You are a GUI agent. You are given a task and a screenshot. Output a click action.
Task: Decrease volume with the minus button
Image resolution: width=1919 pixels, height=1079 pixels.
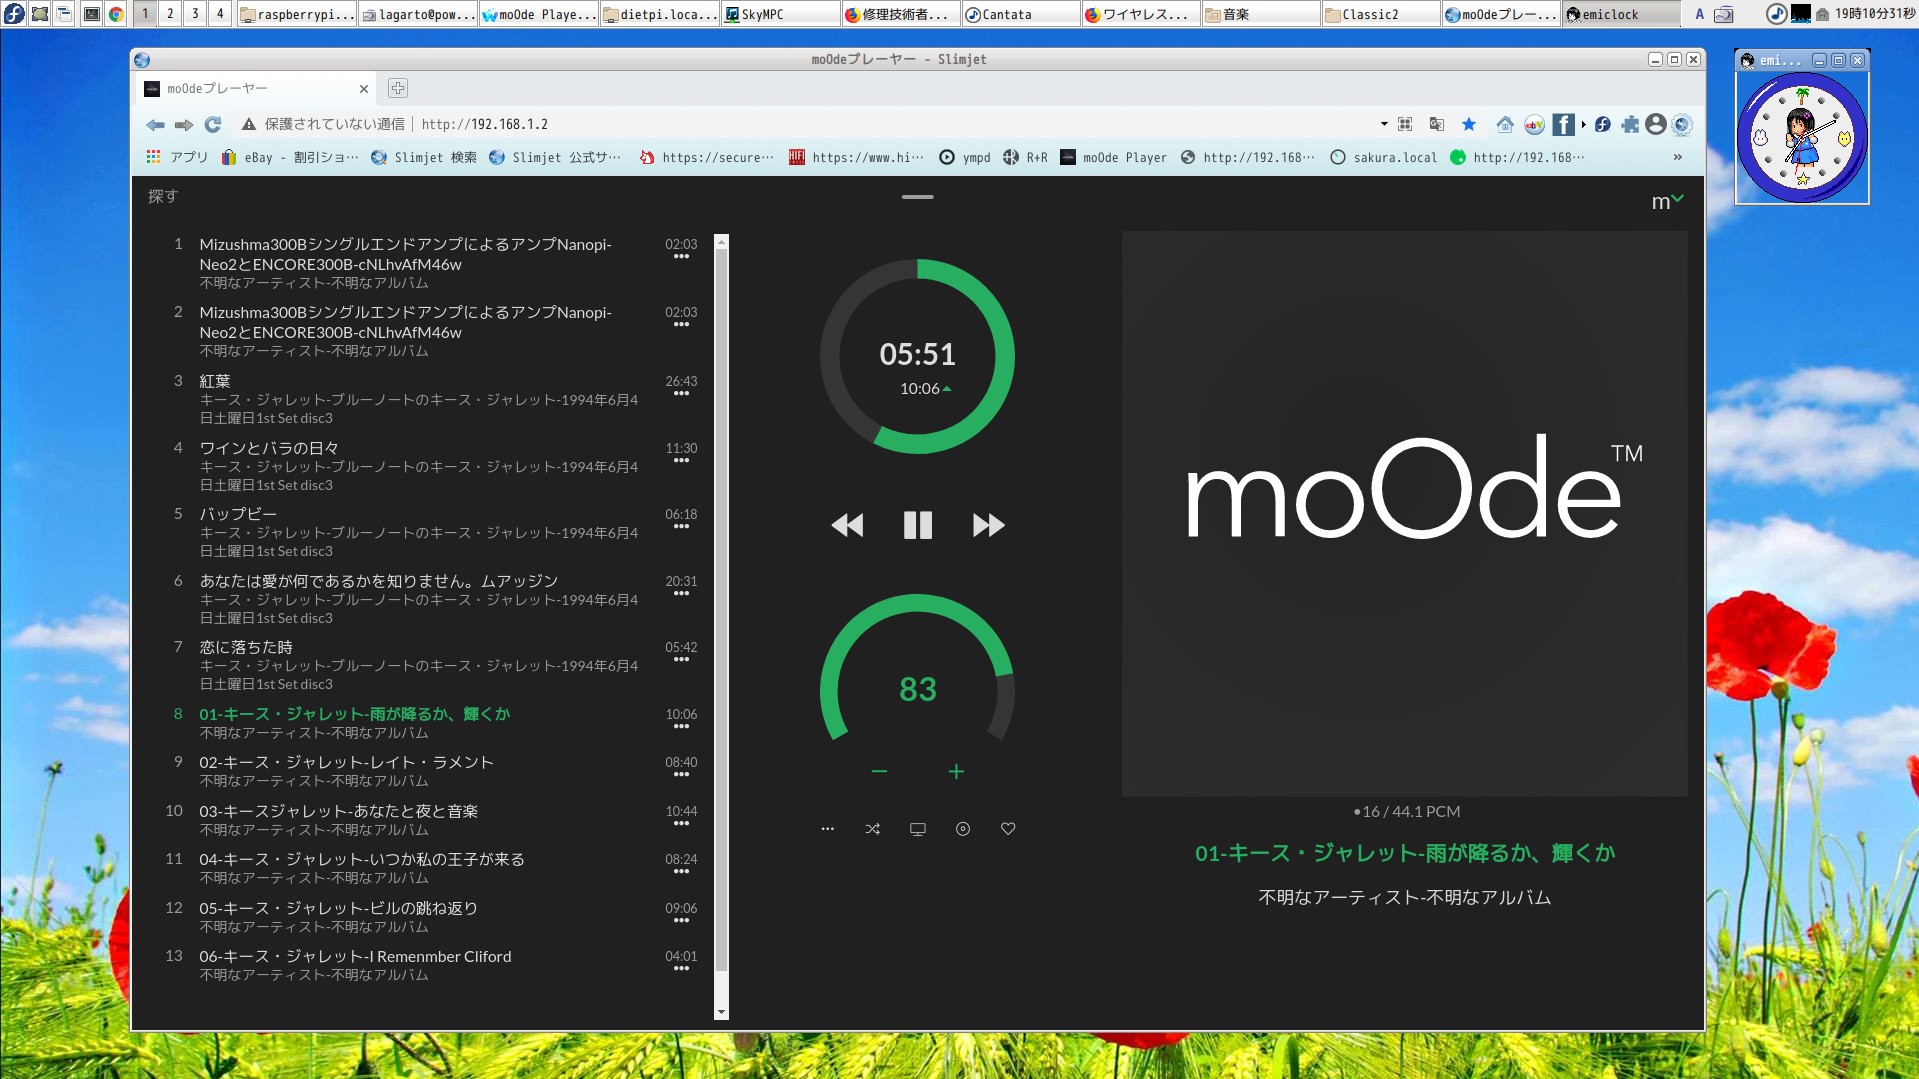(x=879, y=771)
